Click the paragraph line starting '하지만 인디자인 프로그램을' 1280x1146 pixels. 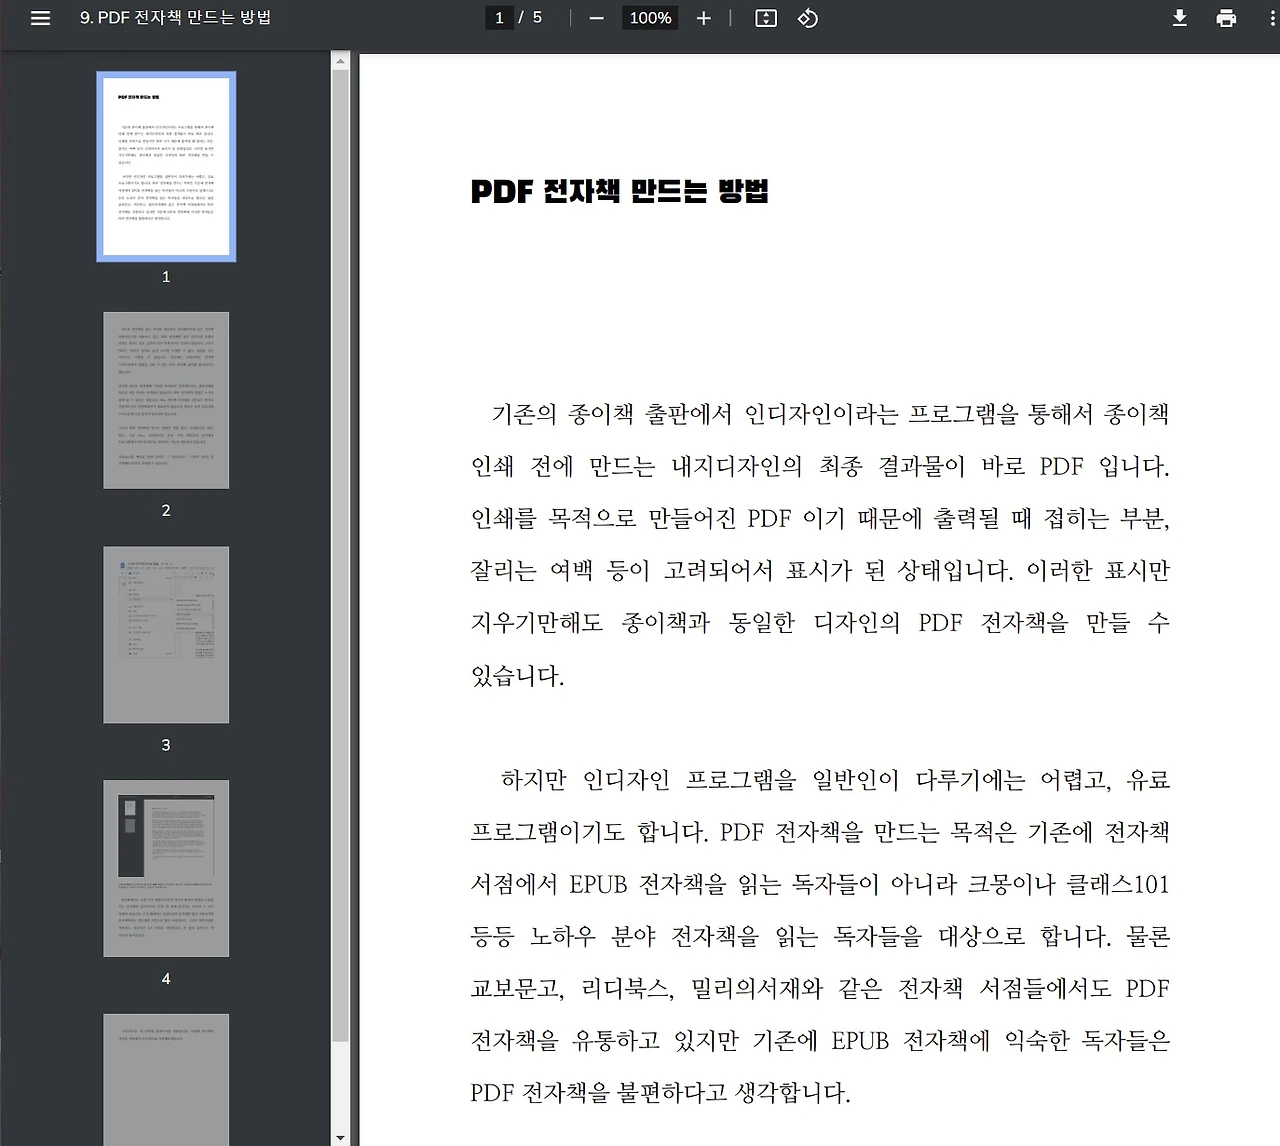click(x=835, y=780)
